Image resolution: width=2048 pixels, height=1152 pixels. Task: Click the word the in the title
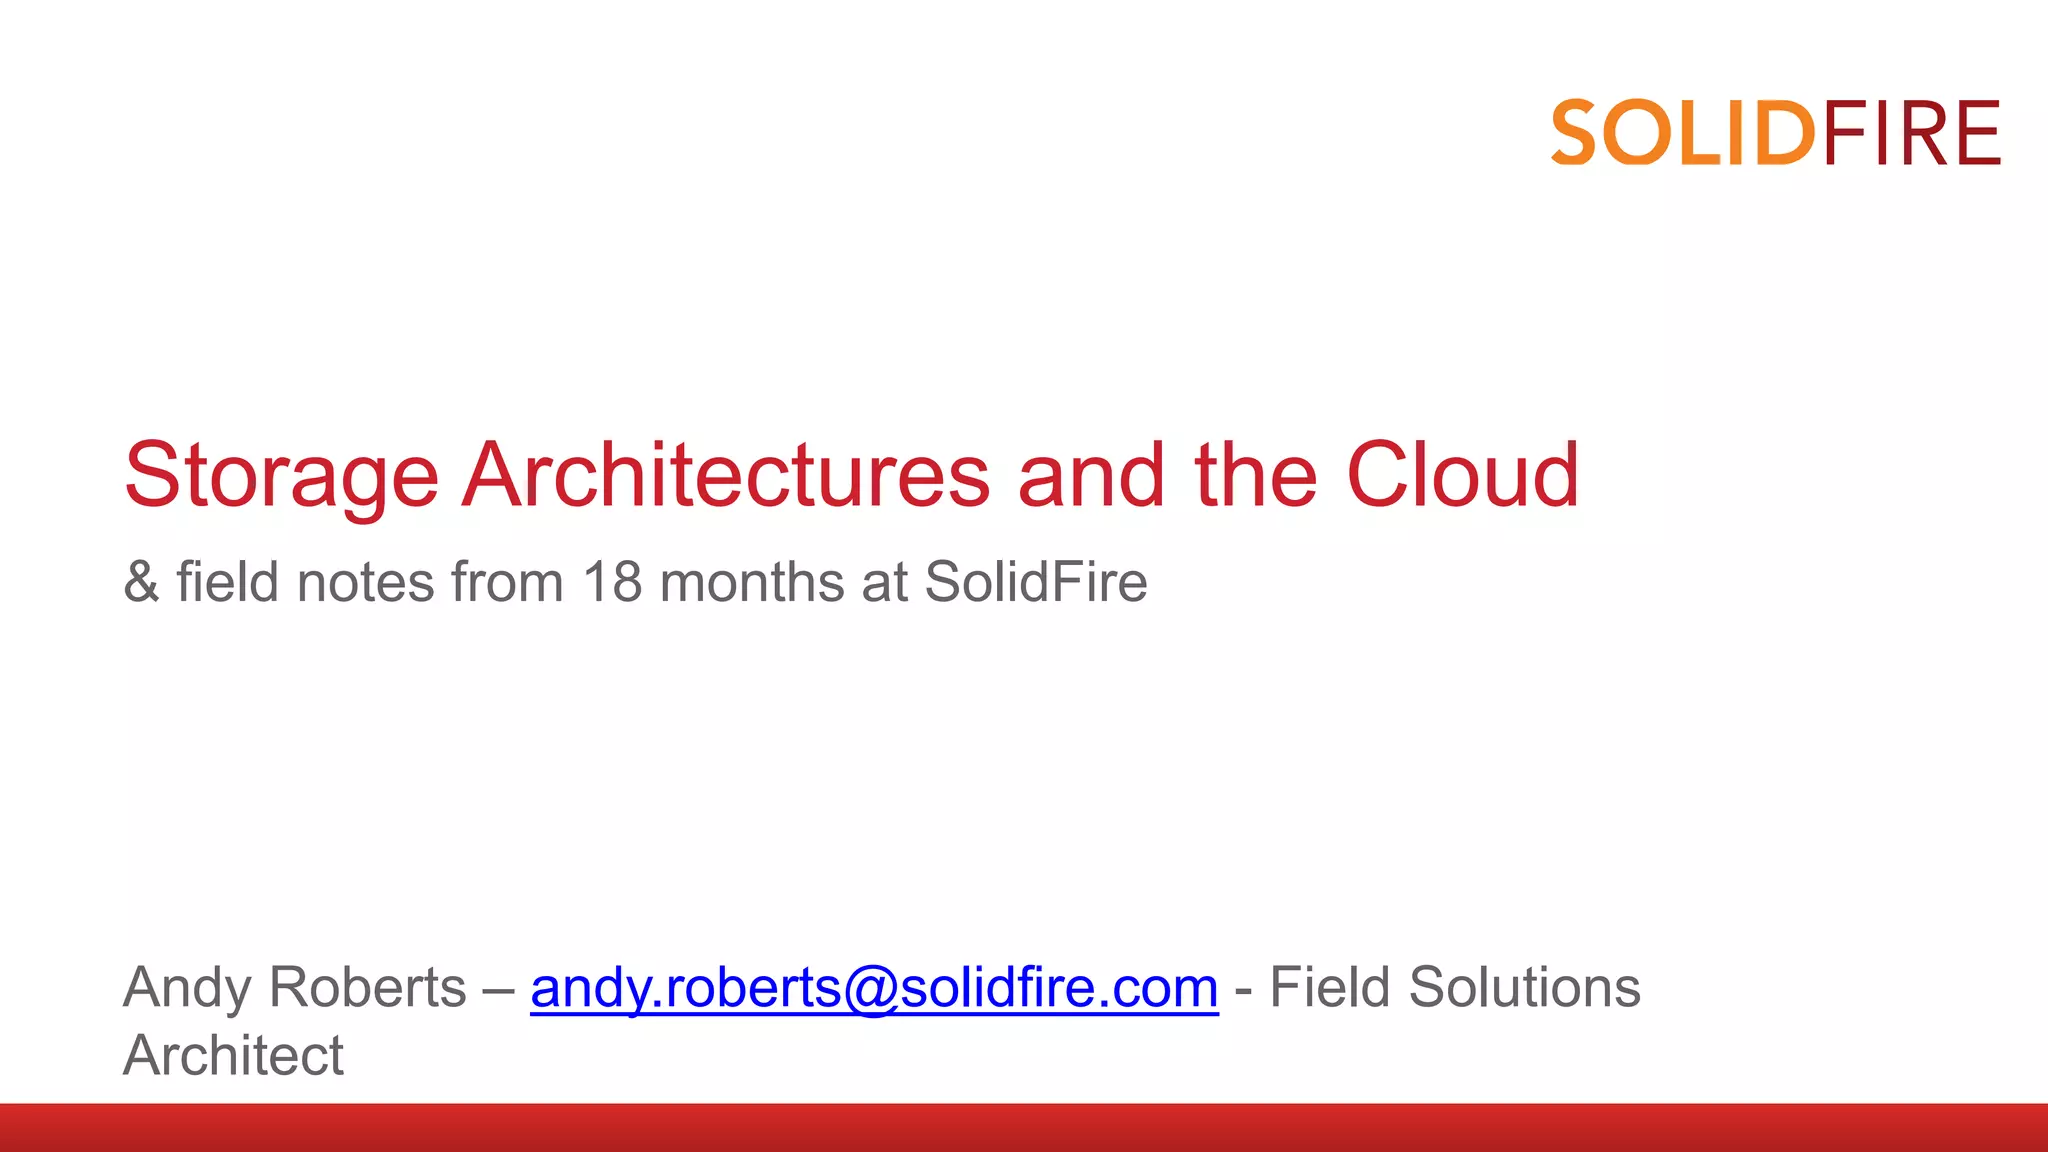[x=1256, y=476]
